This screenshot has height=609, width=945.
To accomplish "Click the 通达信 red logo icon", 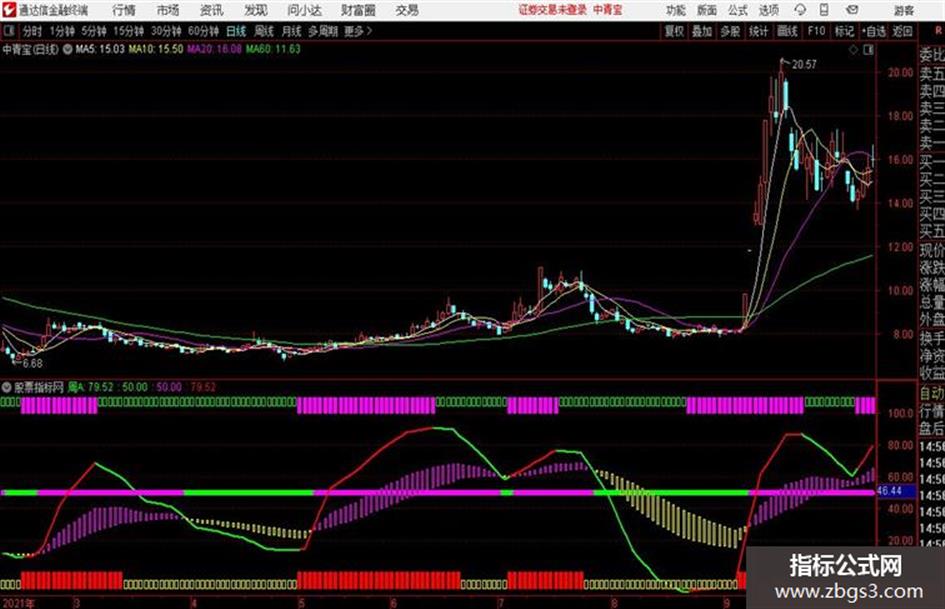I will click(8, 10).
